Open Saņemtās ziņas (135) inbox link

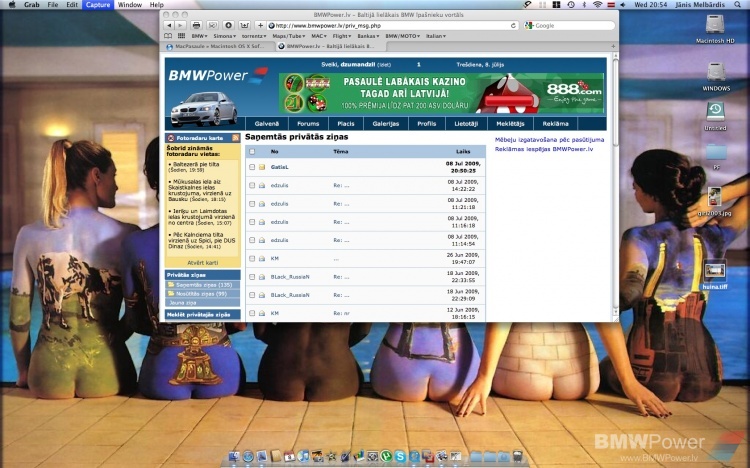click(x=203, y=285)
